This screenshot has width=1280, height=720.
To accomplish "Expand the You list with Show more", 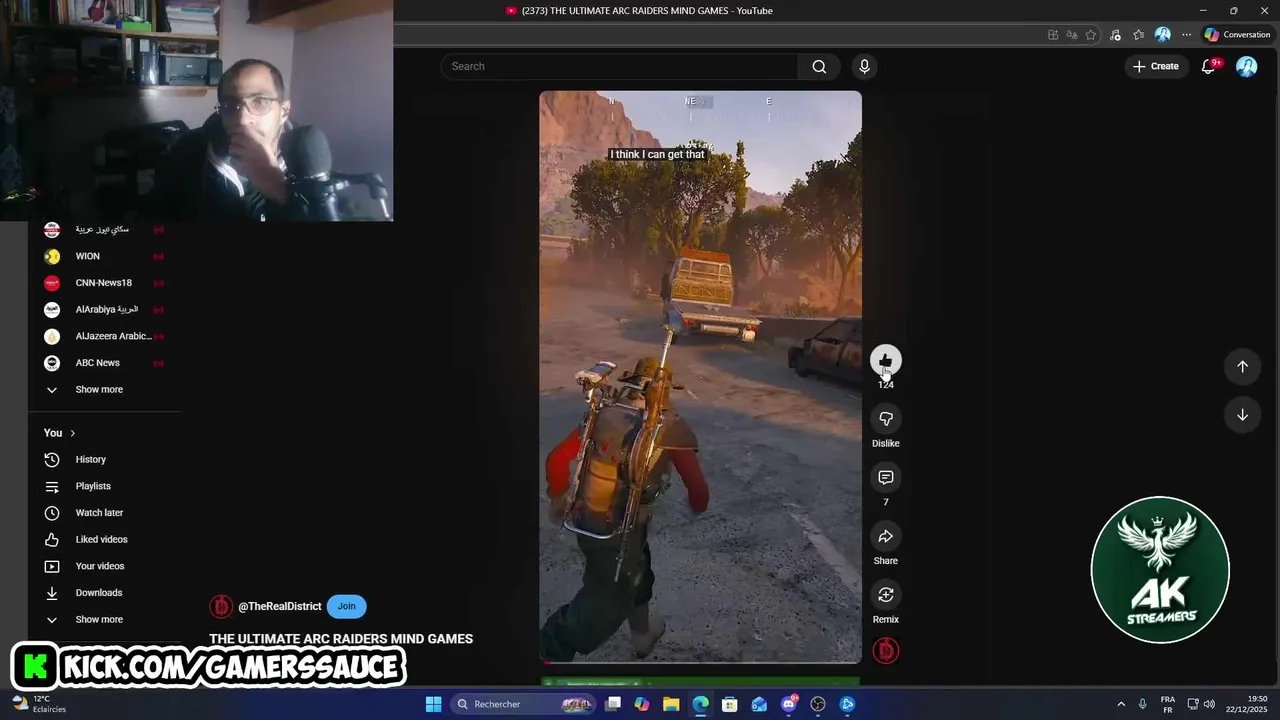I will (x=99, y=619).
